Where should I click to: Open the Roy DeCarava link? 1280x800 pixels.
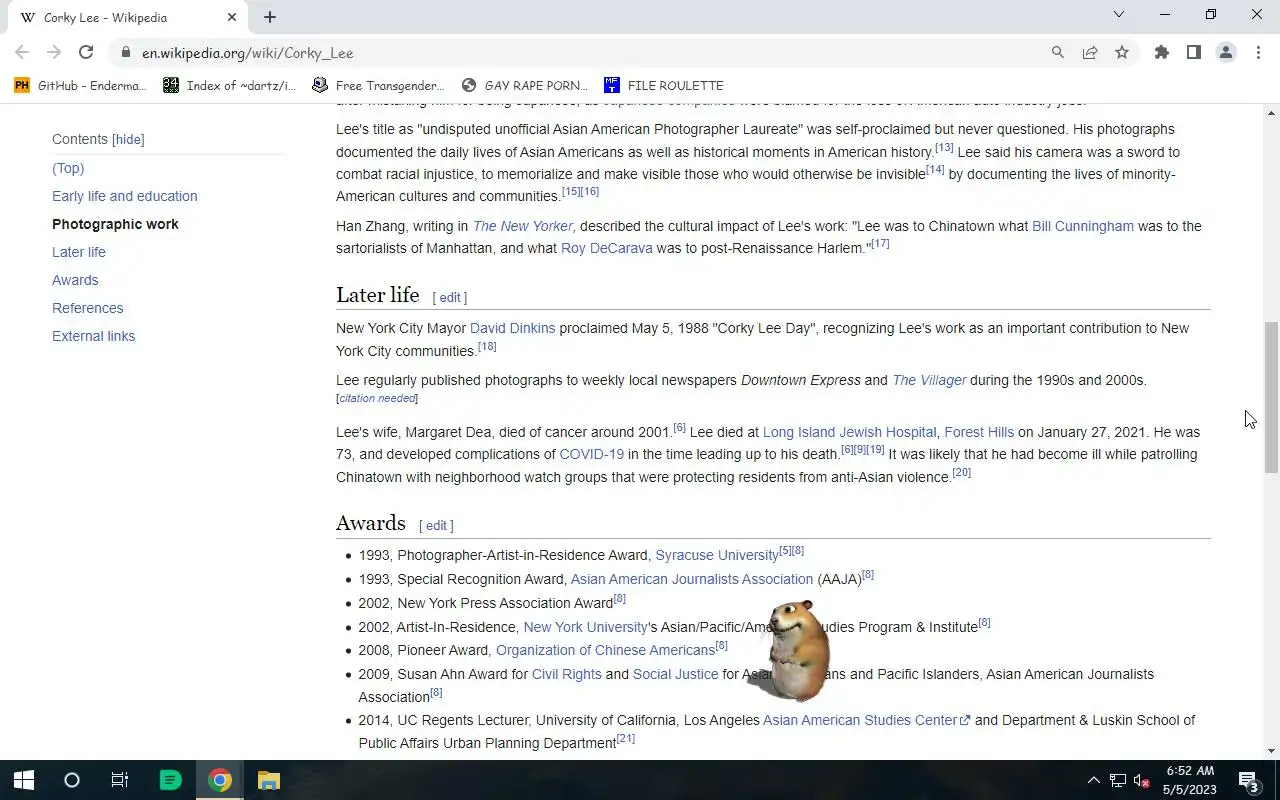(606, 248)
